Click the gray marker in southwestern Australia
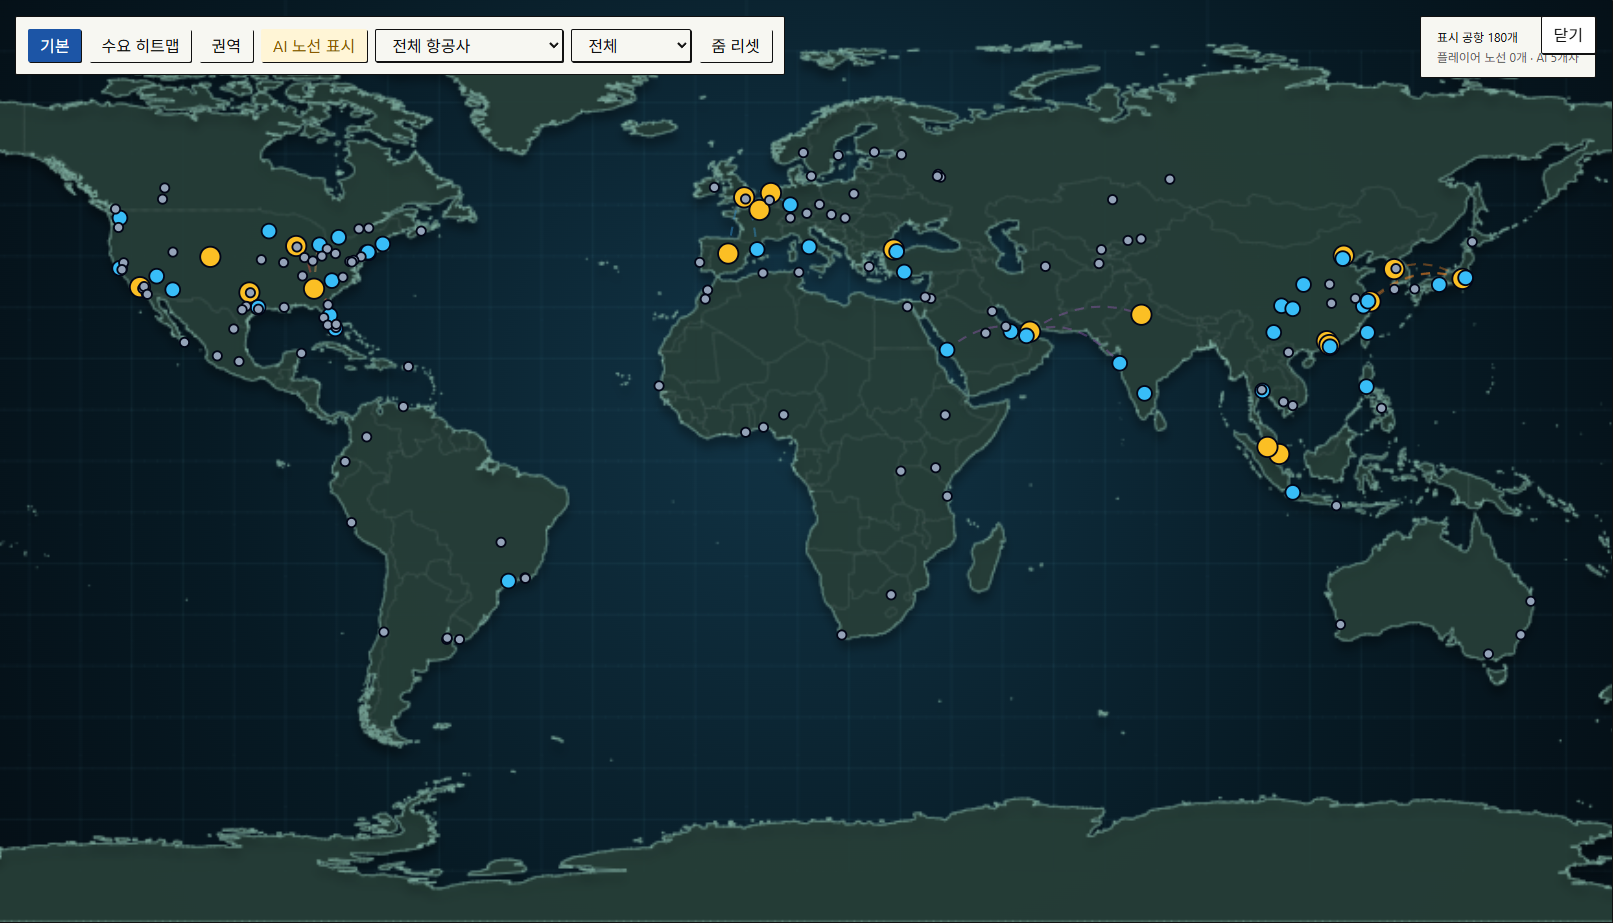 1340,625
